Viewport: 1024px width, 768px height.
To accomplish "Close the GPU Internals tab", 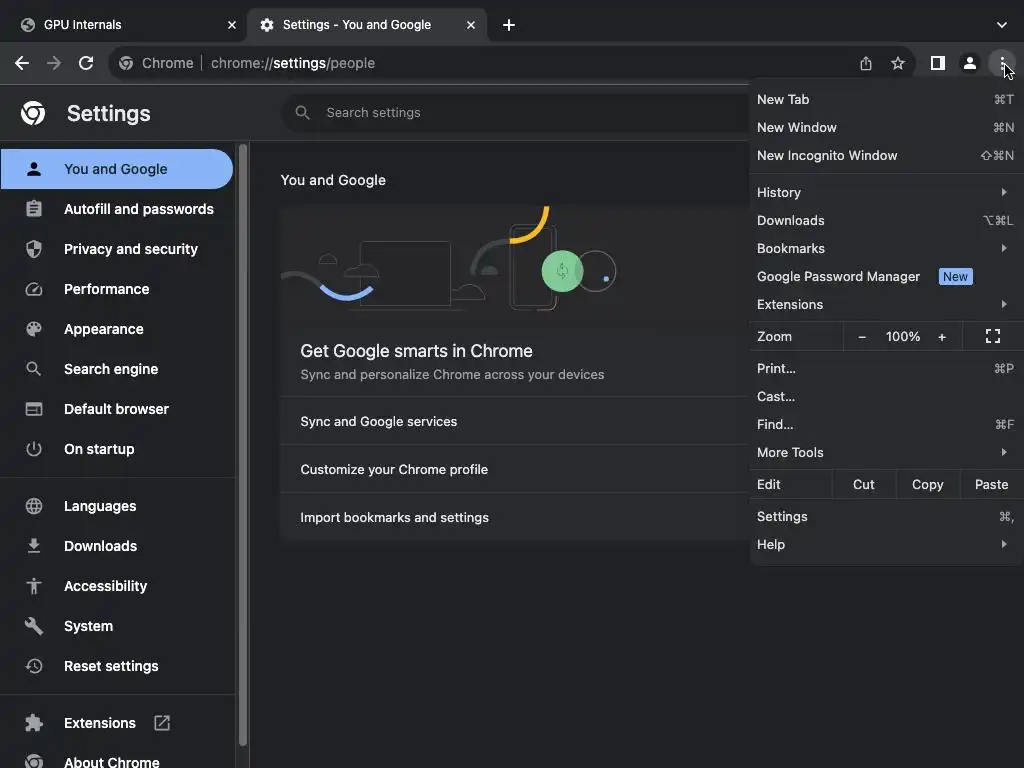I will (232, 25).
